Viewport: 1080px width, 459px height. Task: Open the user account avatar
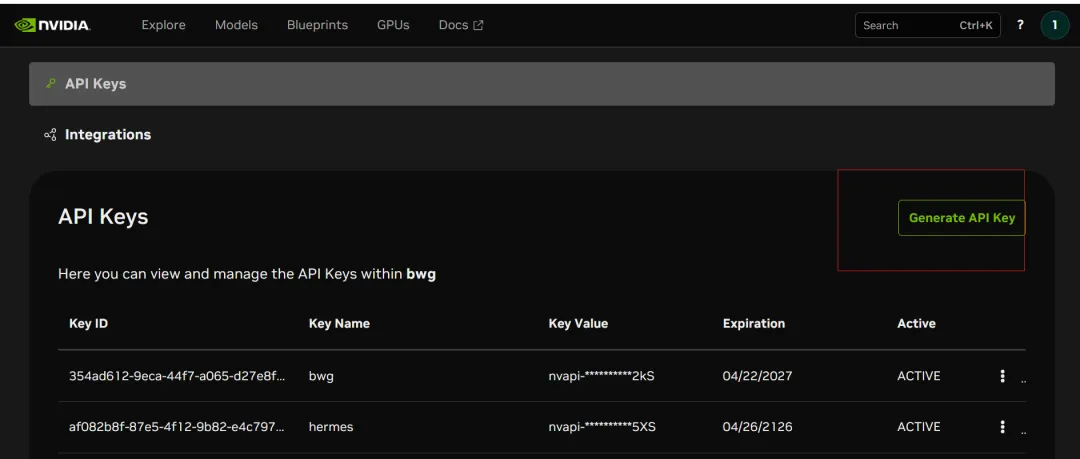tap(1055, 25)
